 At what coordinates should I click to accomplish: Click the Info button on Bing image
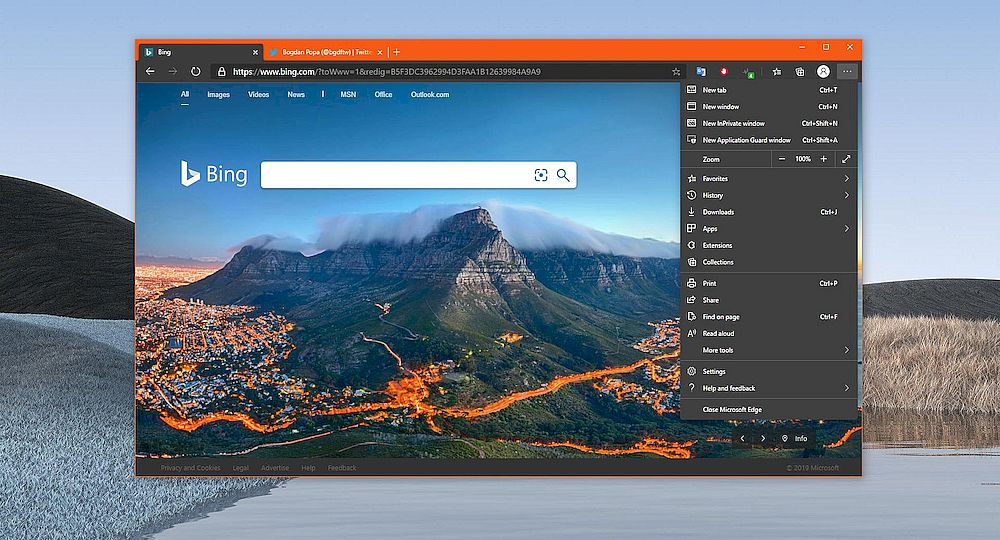tap(795, 438)
